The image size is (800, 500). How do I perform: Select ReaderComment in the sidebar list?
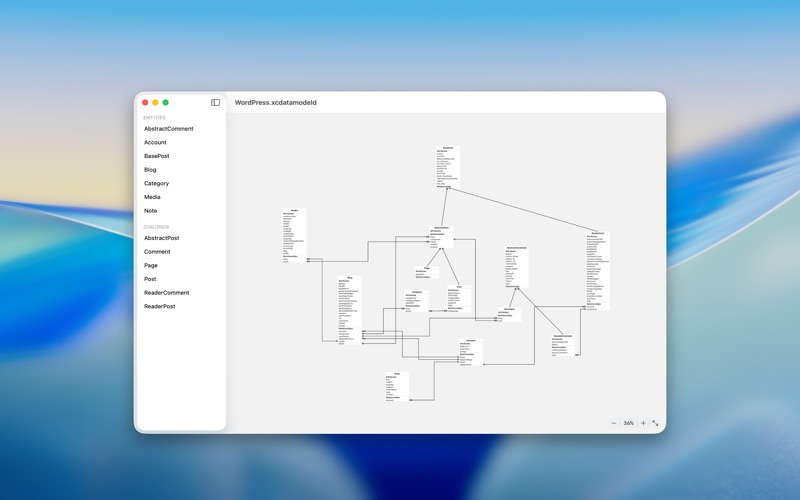[166, 293]
